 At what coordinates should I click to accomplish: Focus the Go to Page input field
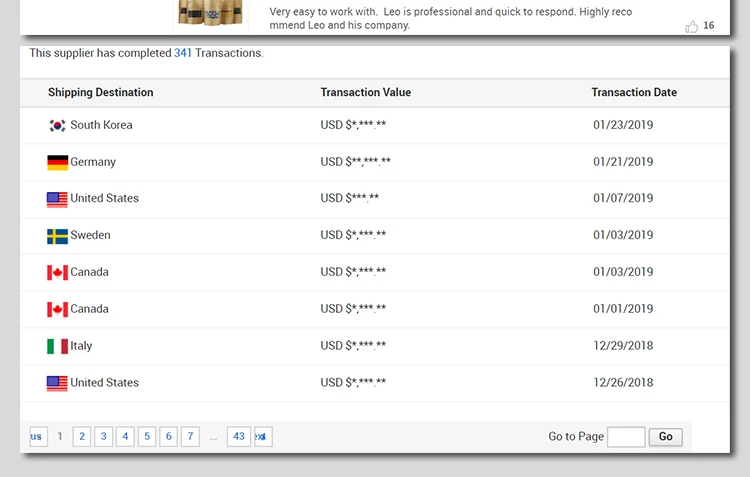(626, 437)
